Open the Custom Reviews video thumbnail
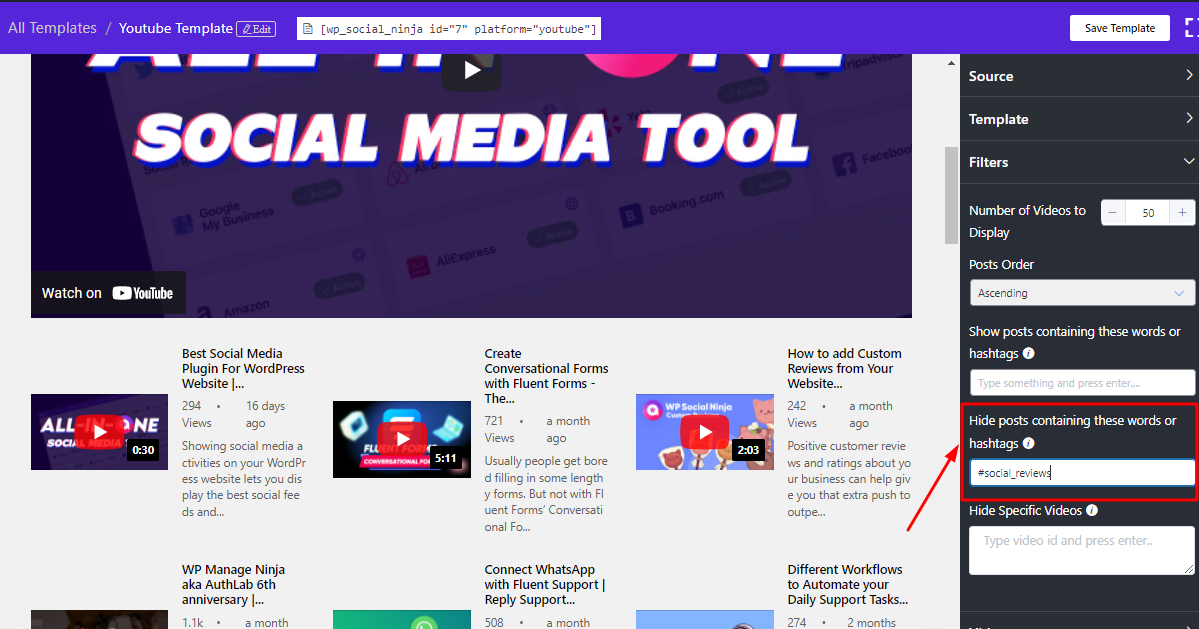 click(x=704, y=432)
